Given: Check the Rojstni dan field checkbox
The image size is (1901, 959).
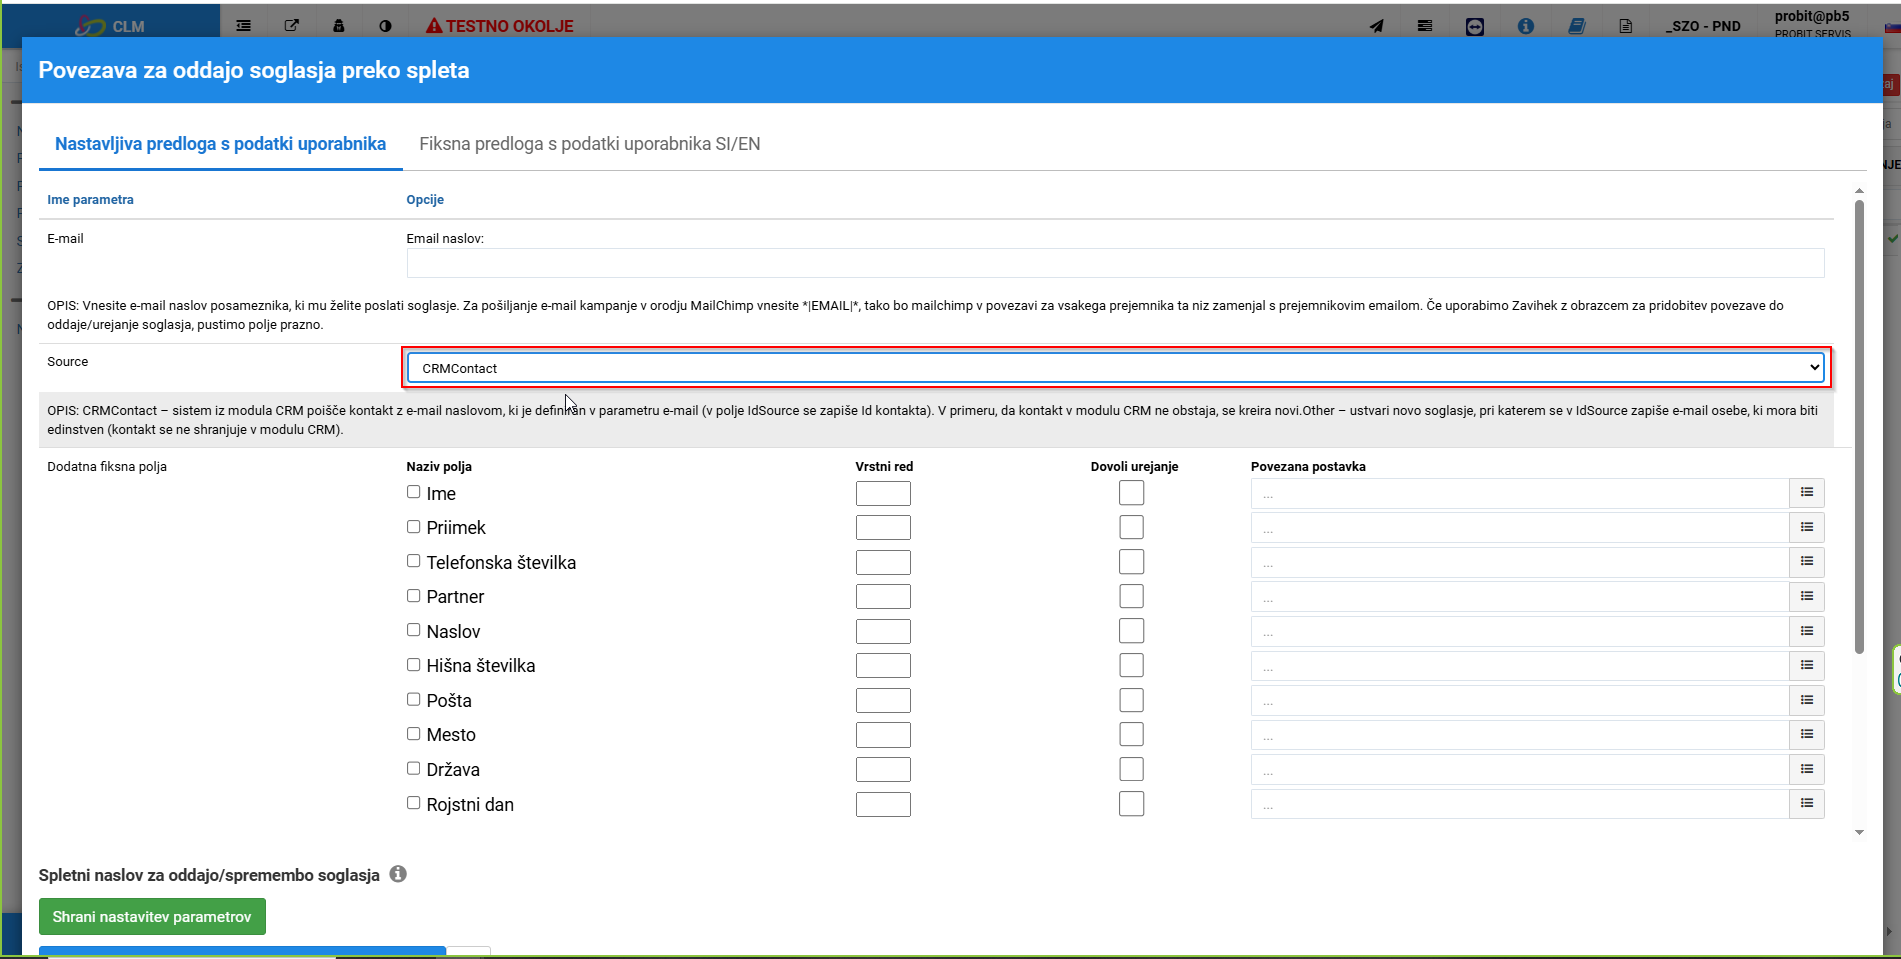Looking at the screenshot, I should point(413,803).
